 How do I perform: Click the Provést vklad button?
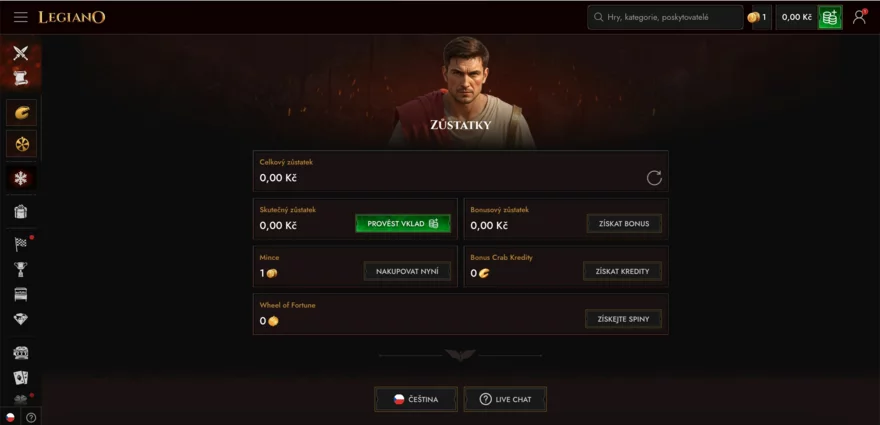click(403, 224)
